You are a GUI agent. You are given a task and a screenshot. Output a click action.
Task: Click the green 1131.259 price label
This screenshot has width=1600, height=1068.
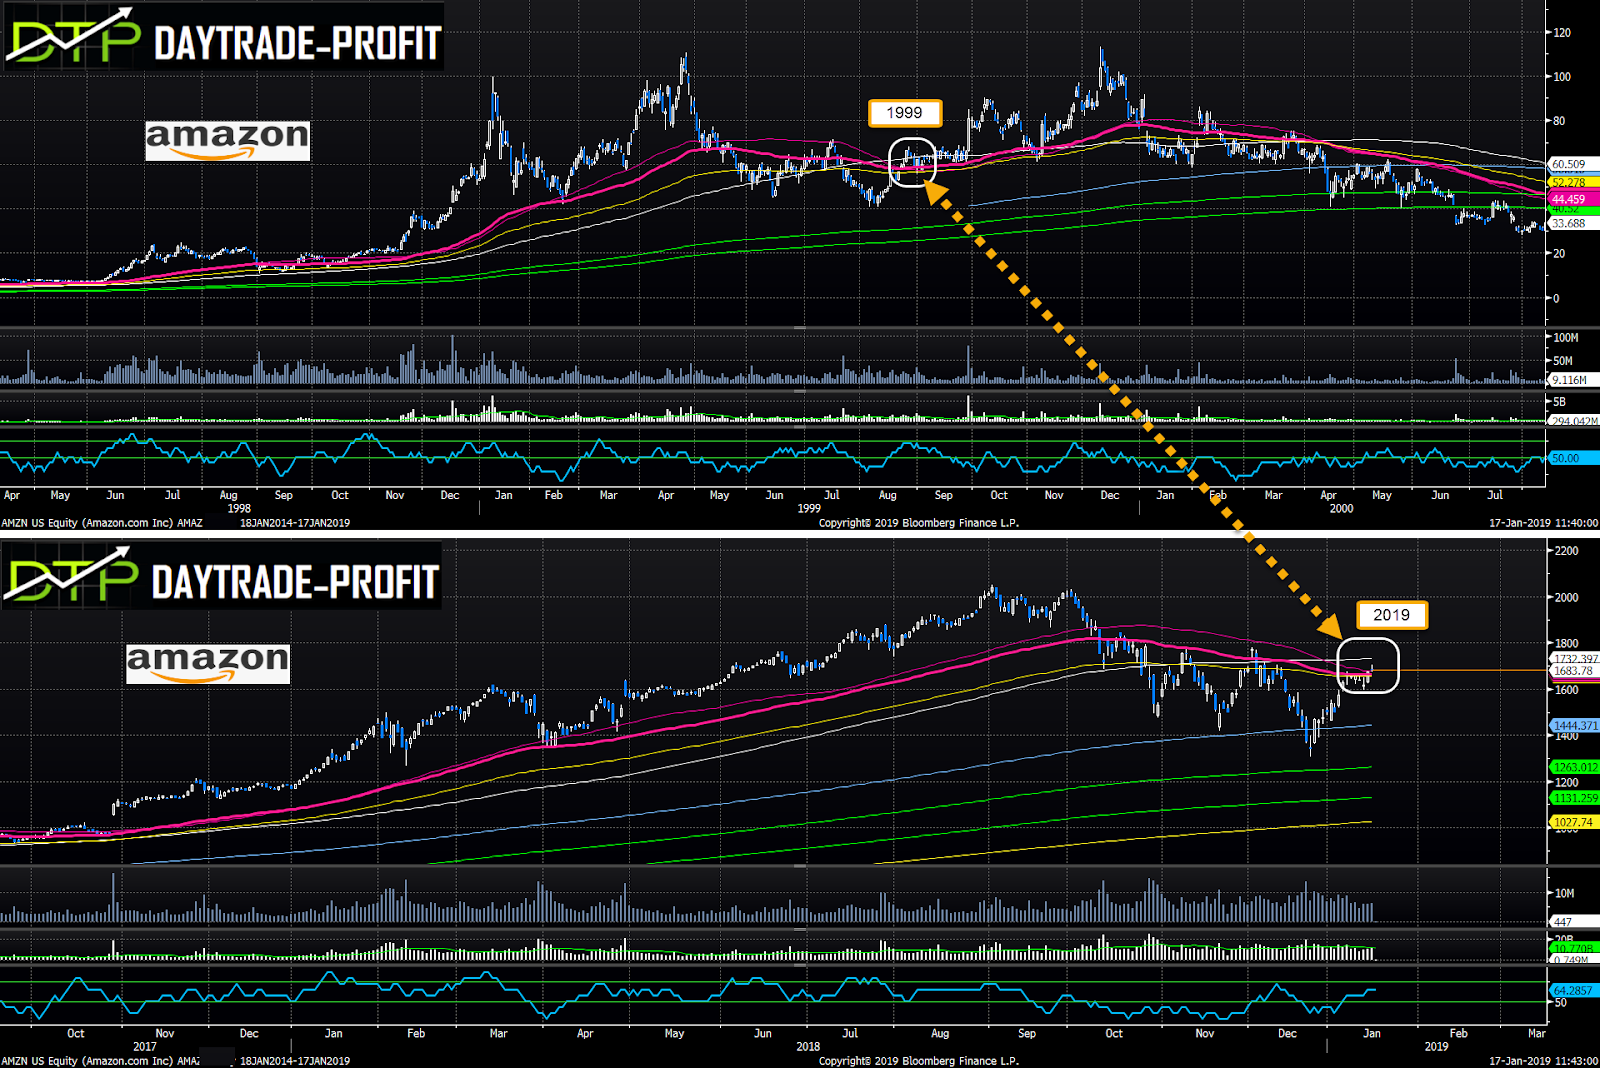[1575, 798]
